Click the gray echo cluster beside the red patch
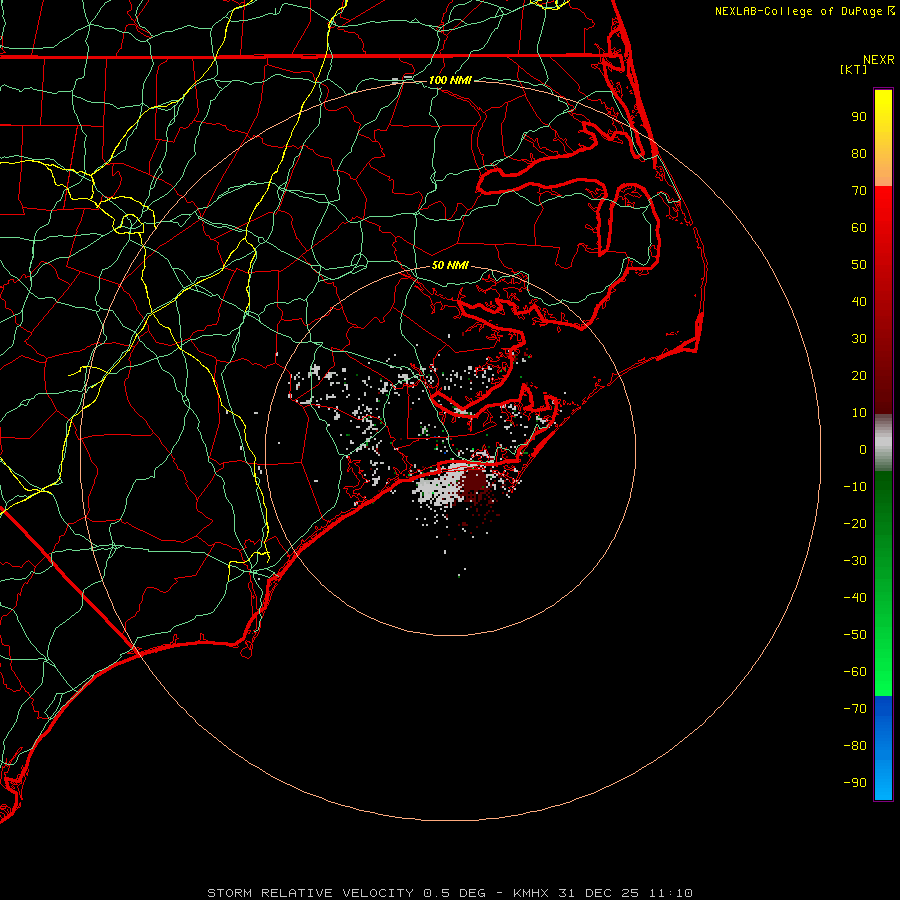The width and height of the screenshot is (900, 900). pos(439,489)
